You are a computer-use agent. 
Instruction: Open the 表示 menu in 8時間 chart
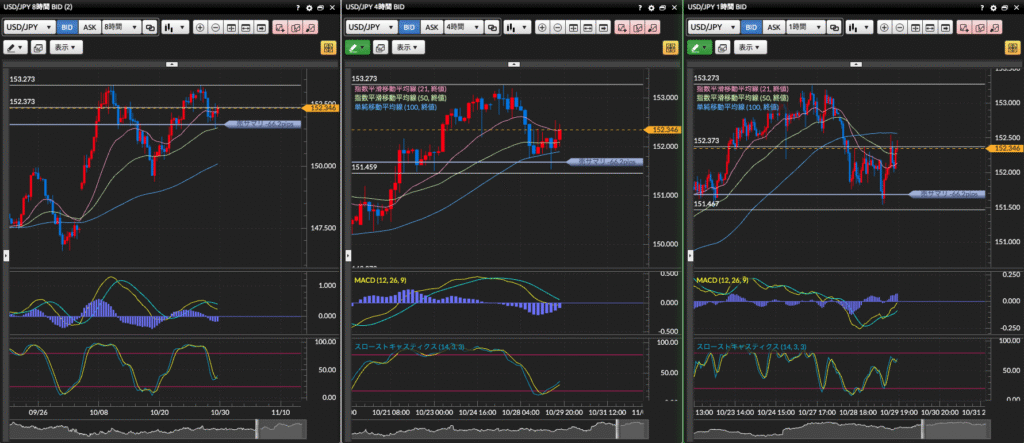pos(66,47)
